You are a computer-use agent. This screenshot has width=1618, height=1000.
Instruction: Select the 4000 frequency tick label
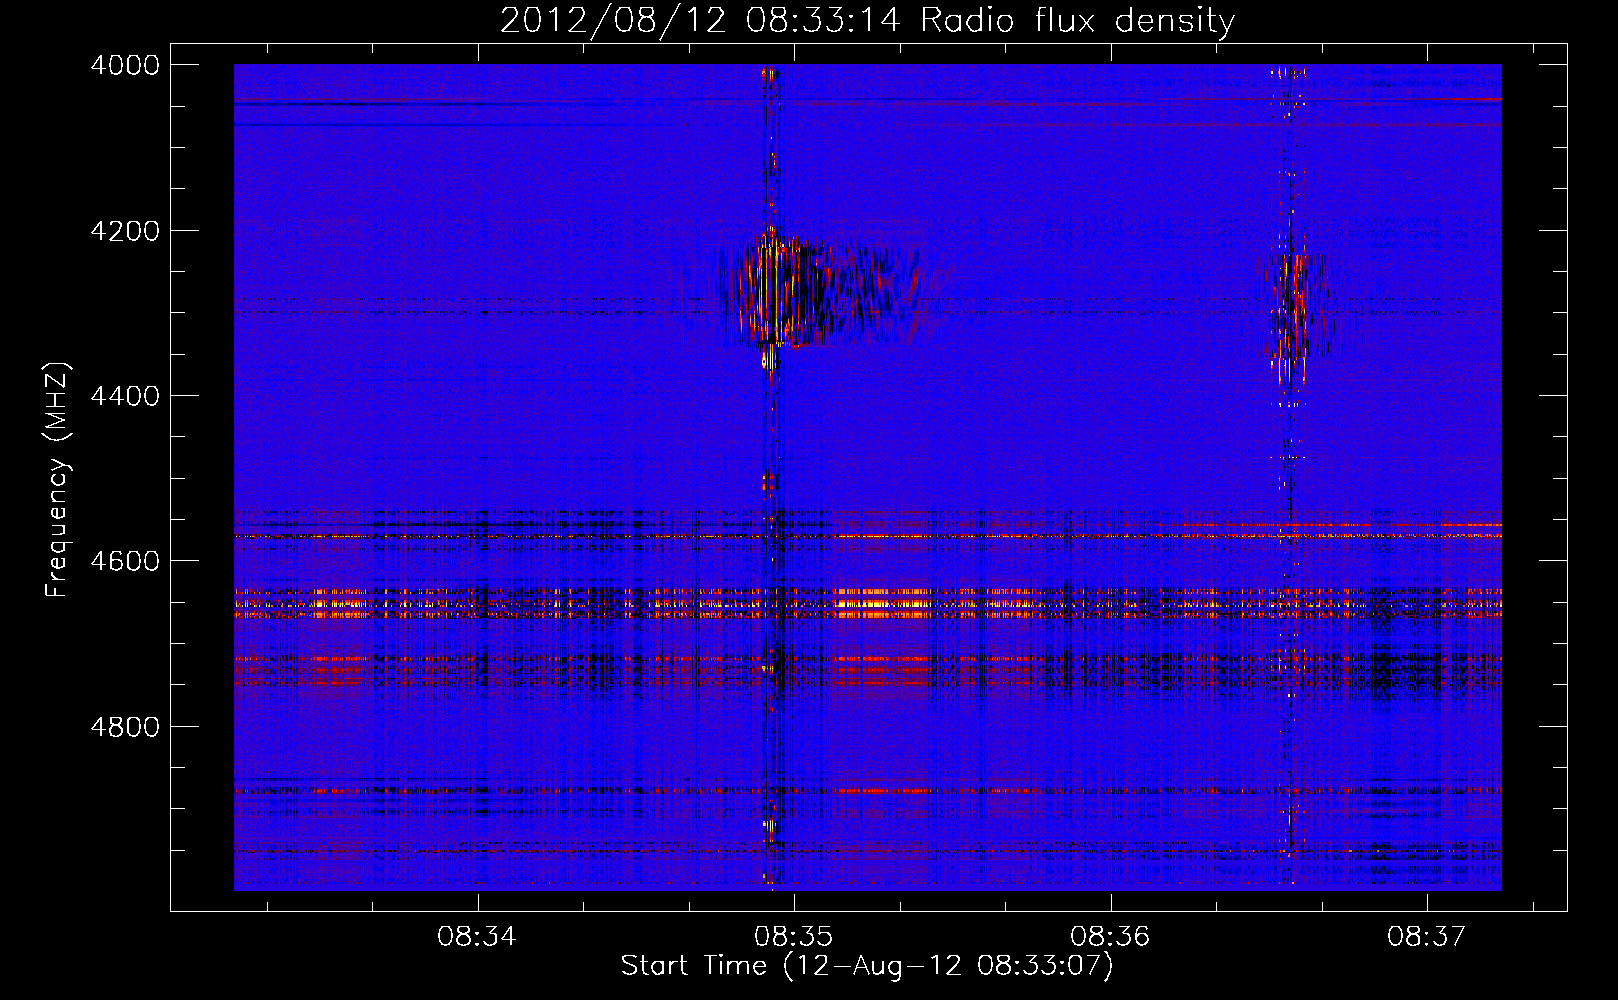tap(125, 65)
